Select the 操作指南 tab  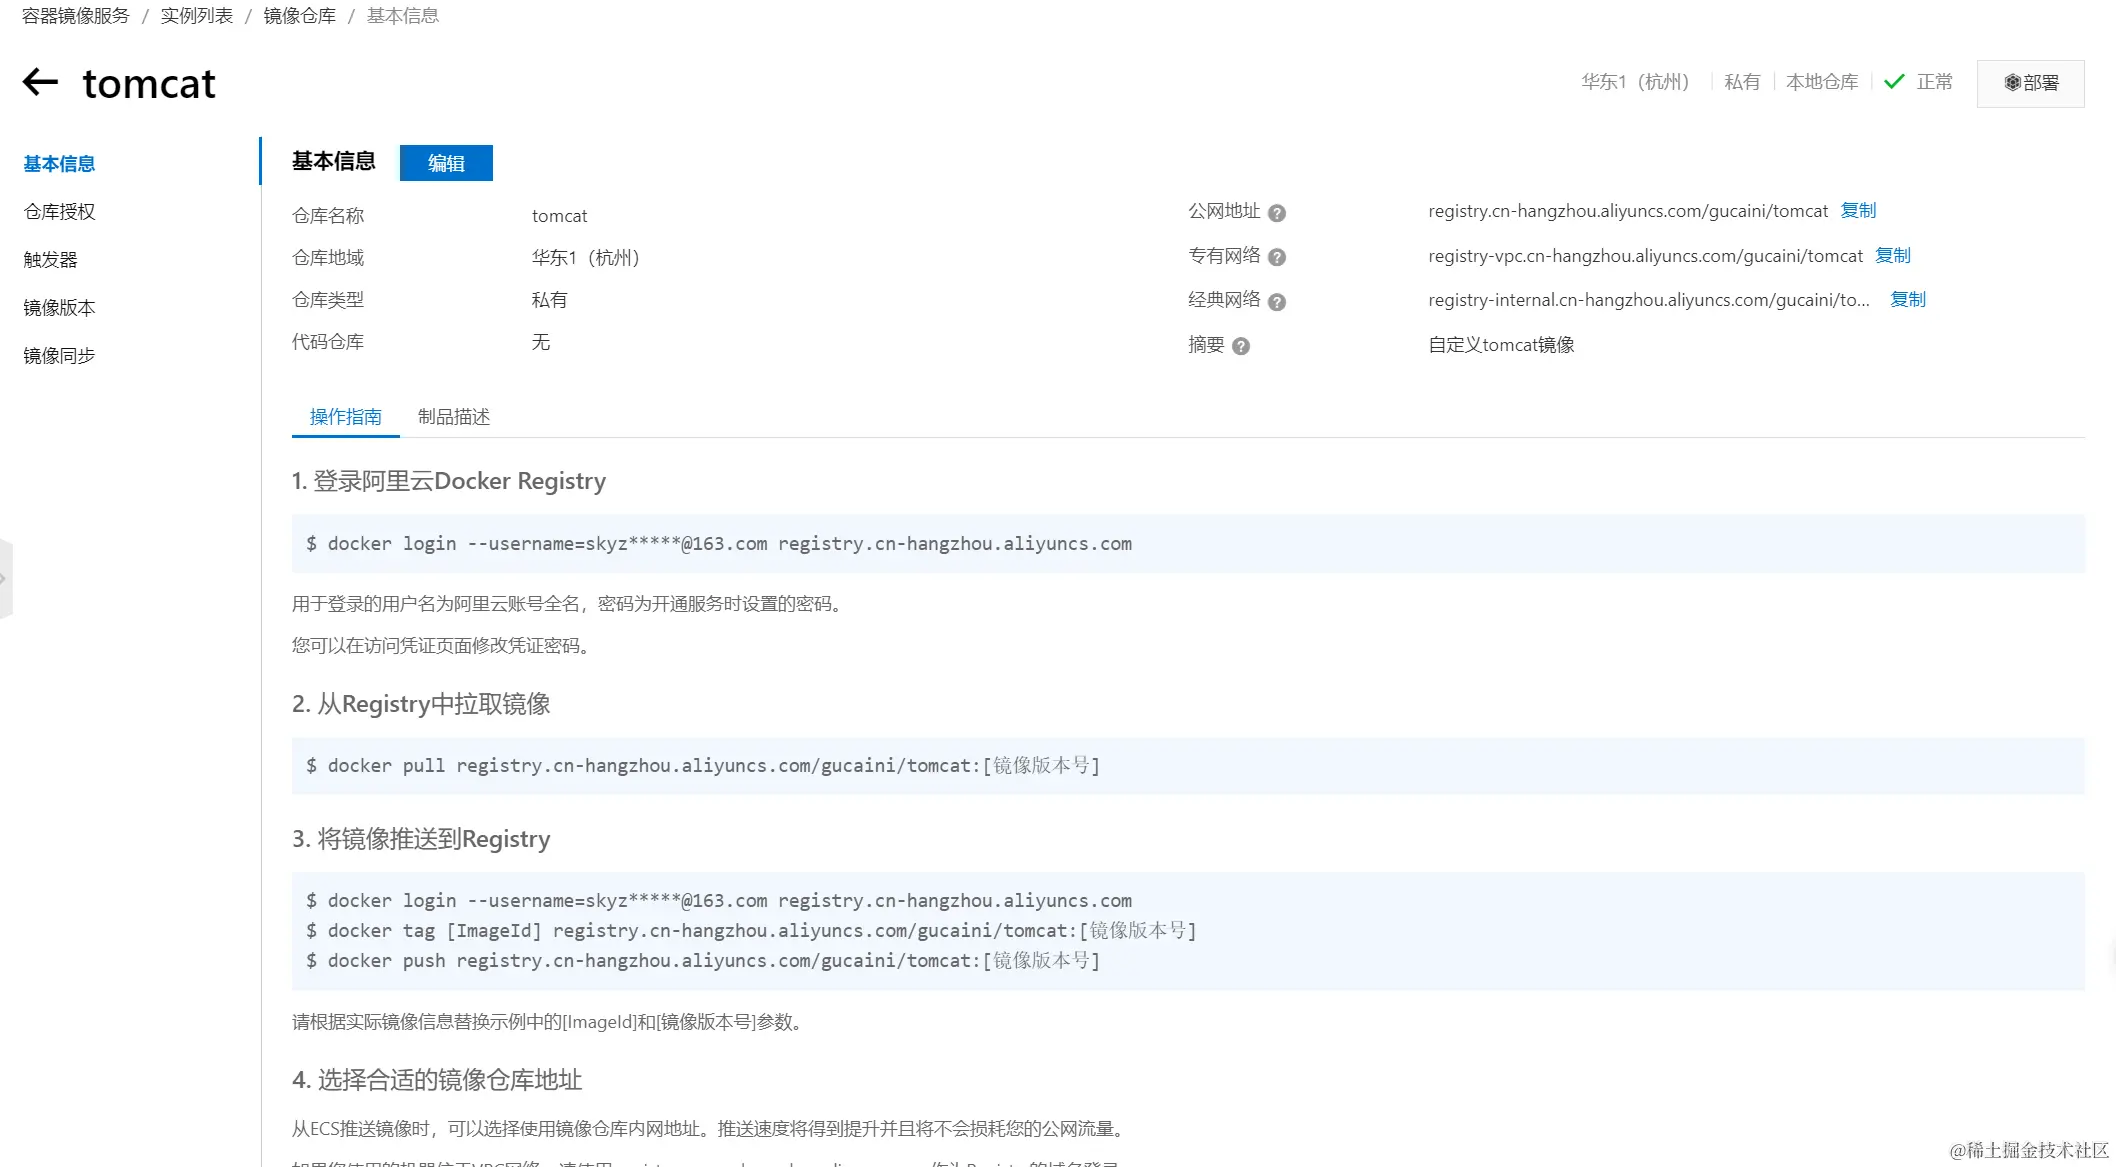345,417
